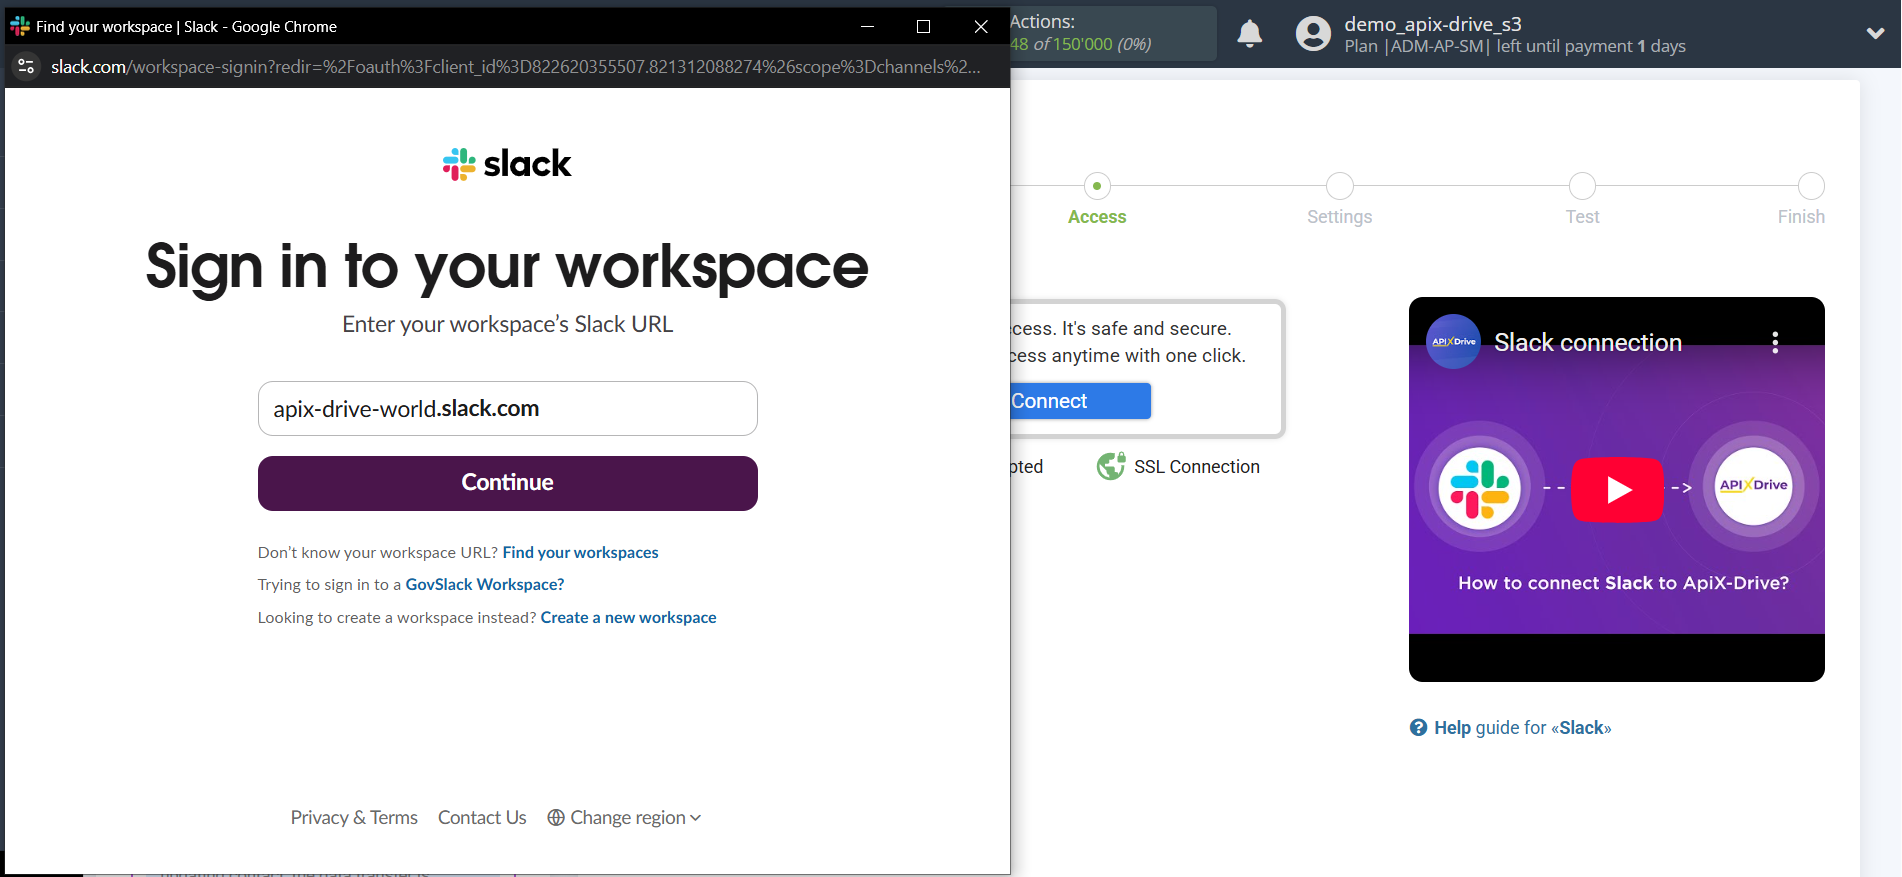This screenshot has height=877, width=1902.
Task: Click the Slack connection video title
Action: click(1588, 343)
